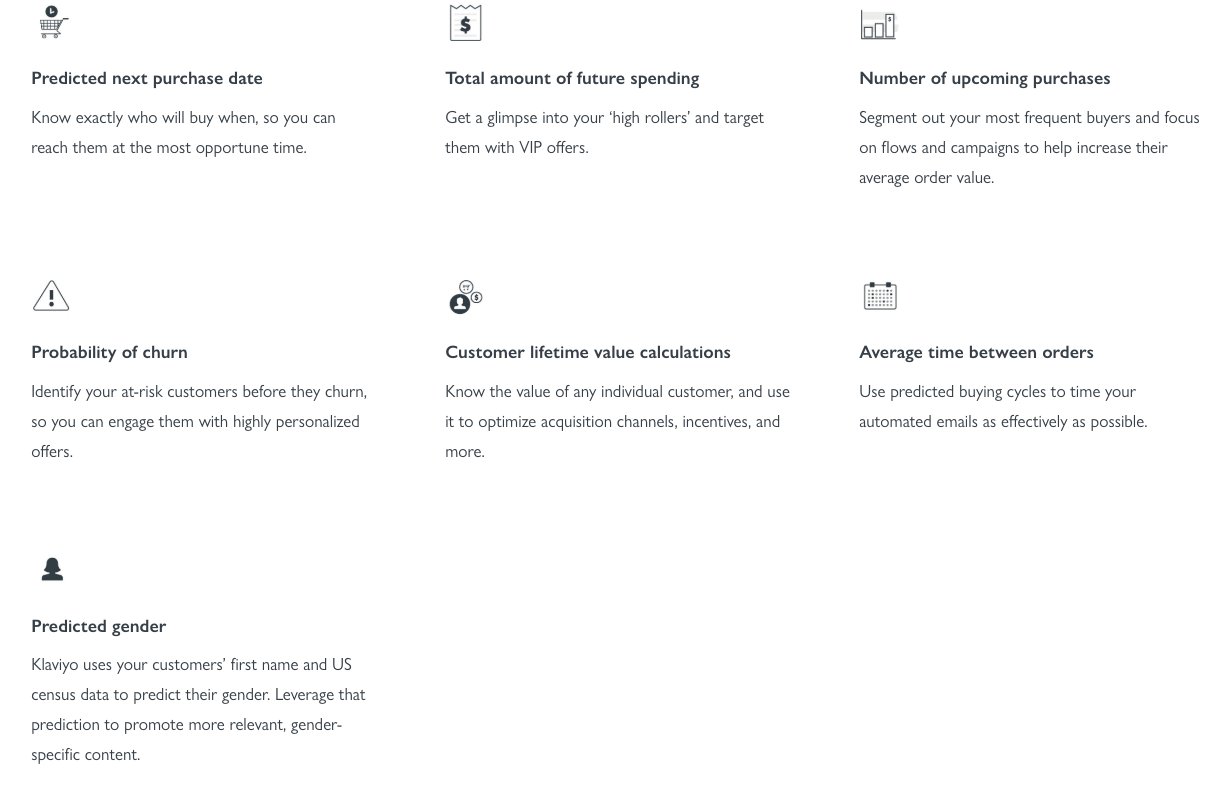Click the 'high rollers' VIP offers description
Image resolution: width=1222 pixels, height=790 pixels.
(604, 132)
